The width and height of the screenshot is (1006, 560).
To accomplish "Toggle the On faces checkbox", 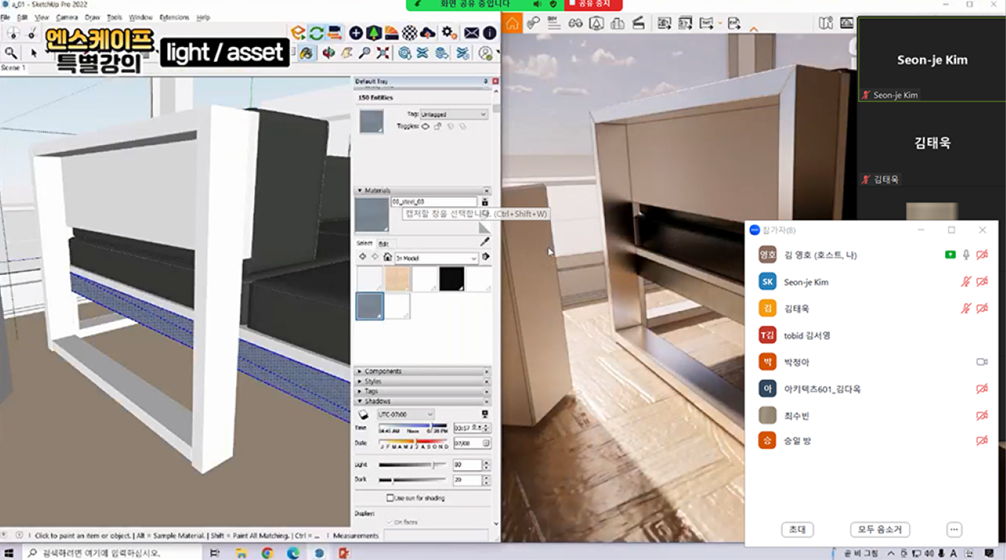I will [x=390, y=522].
